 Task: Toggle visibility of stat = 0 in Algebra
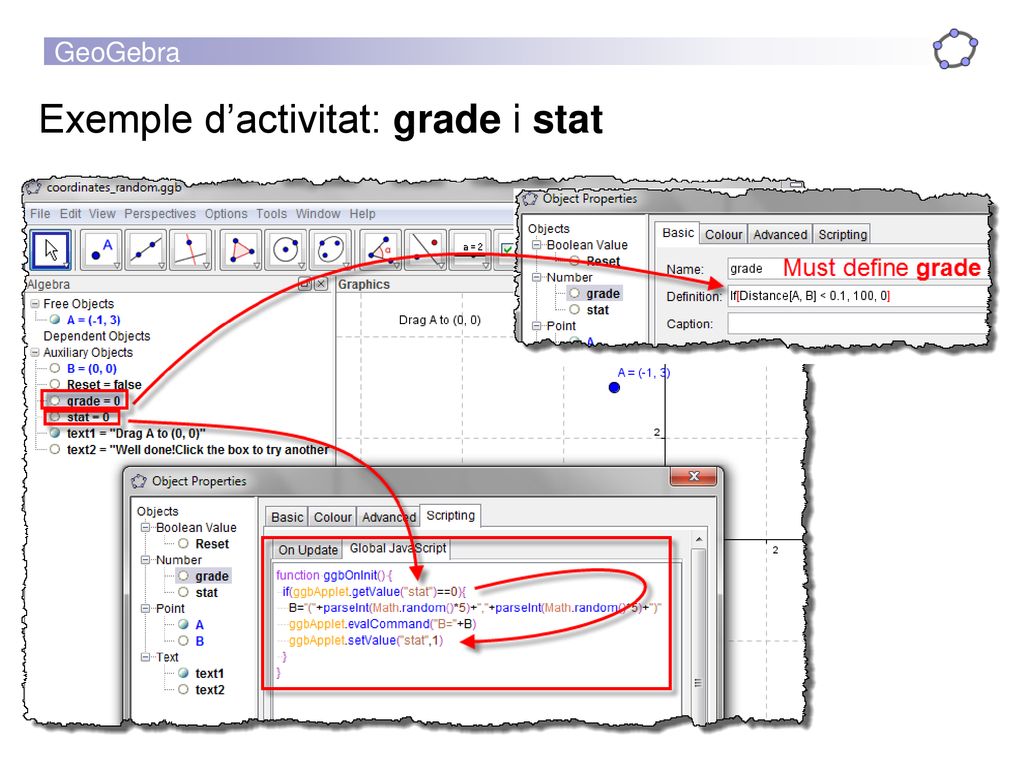tap(55, 417)
